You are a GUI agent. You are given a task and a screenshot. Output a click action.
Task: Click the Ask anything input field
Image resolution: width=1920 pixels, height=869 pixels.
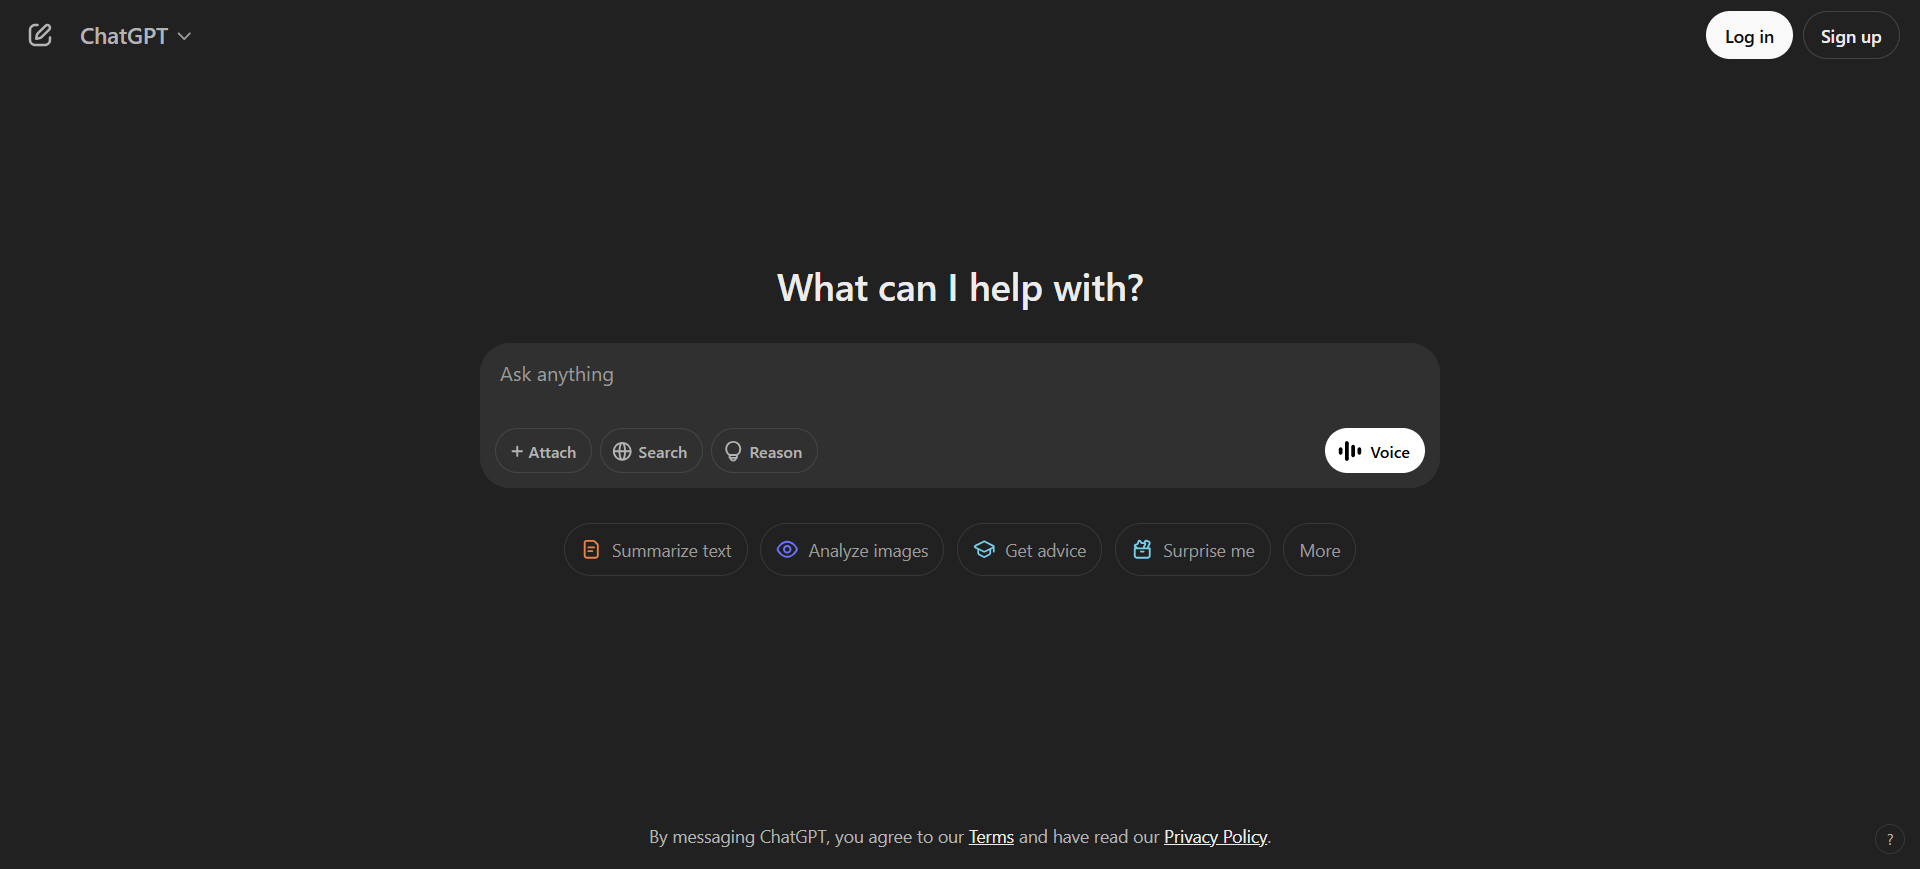(x=958, y=375)
